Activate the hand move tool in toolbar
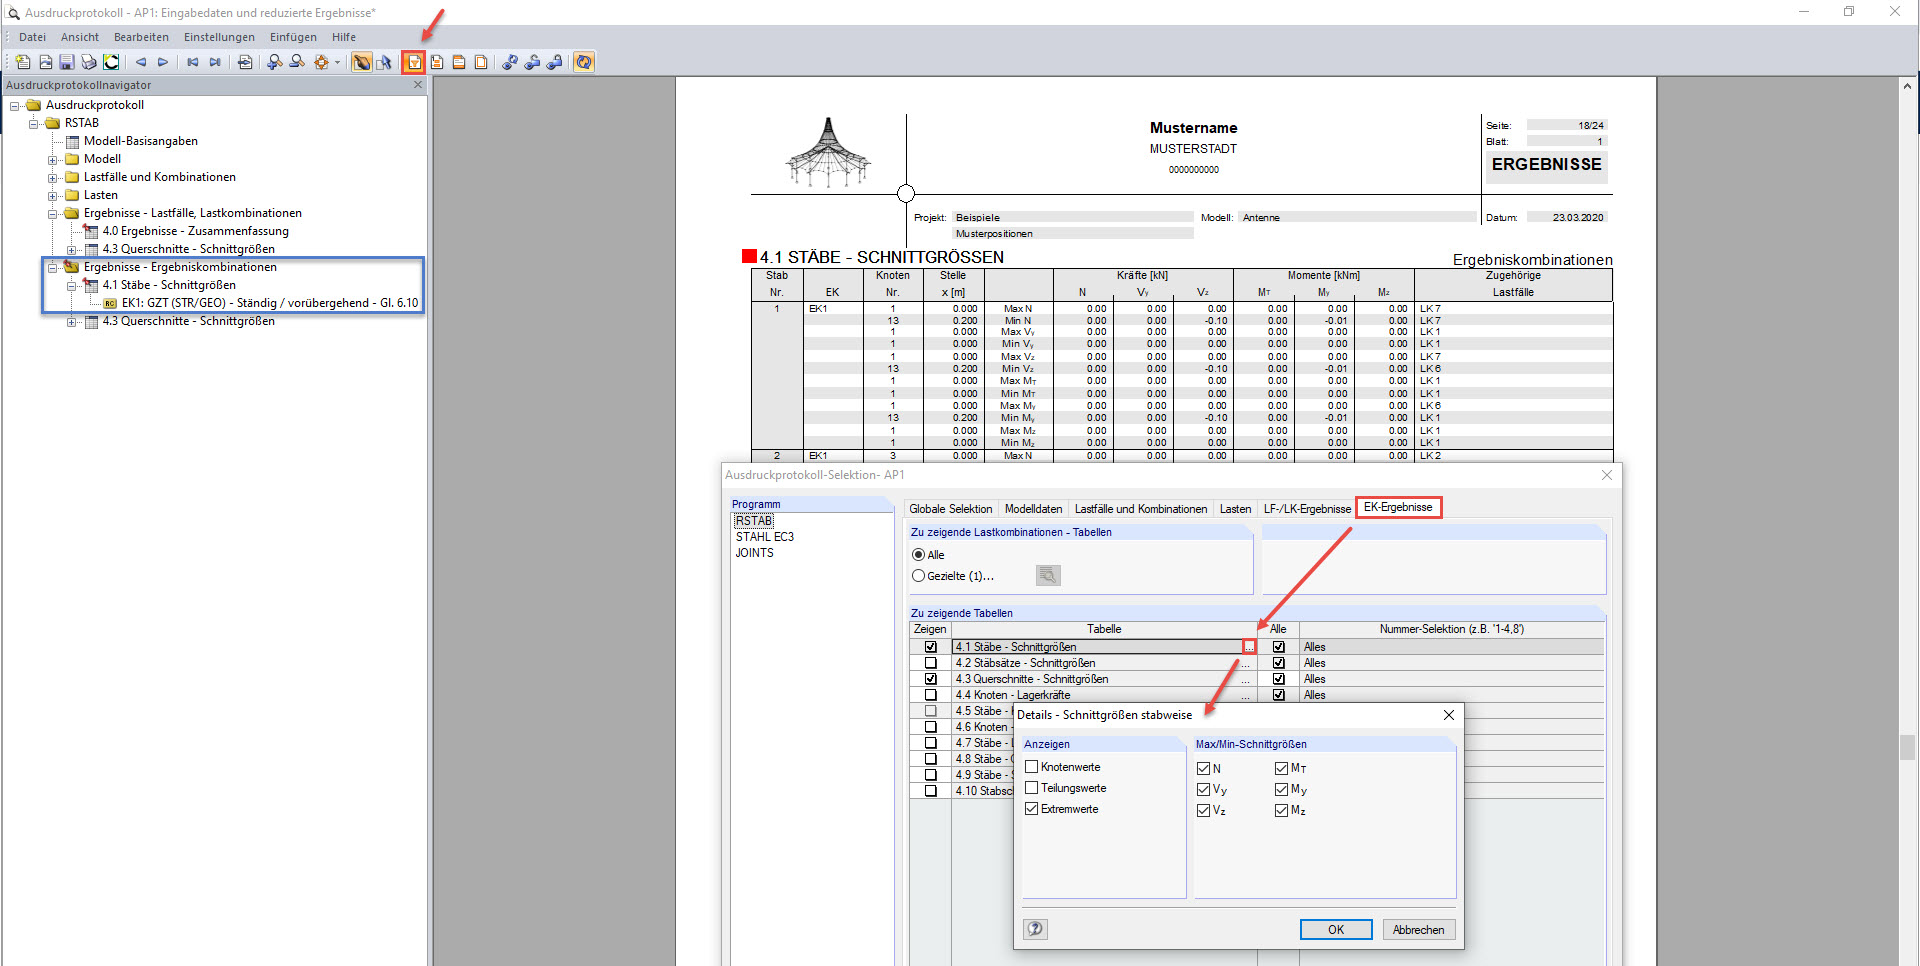This screenshot has height=966, width=1920. (362, 62)
